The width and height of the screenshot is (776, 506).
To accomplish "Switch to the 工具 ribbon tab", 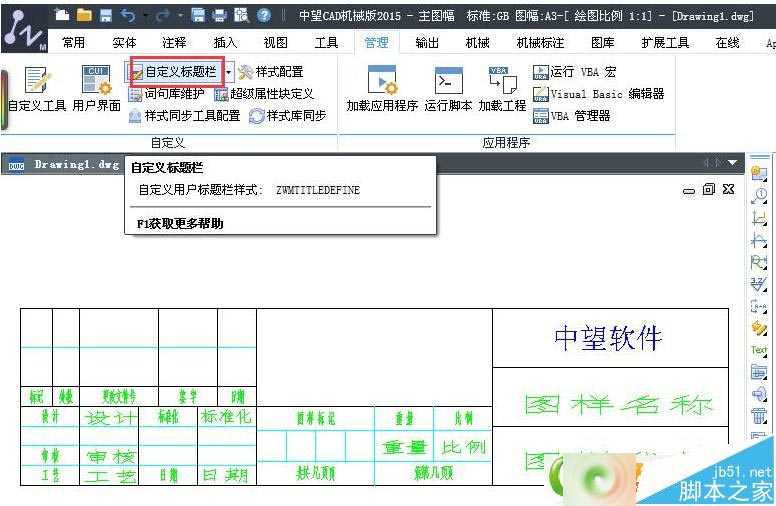I will coord(326,43).
